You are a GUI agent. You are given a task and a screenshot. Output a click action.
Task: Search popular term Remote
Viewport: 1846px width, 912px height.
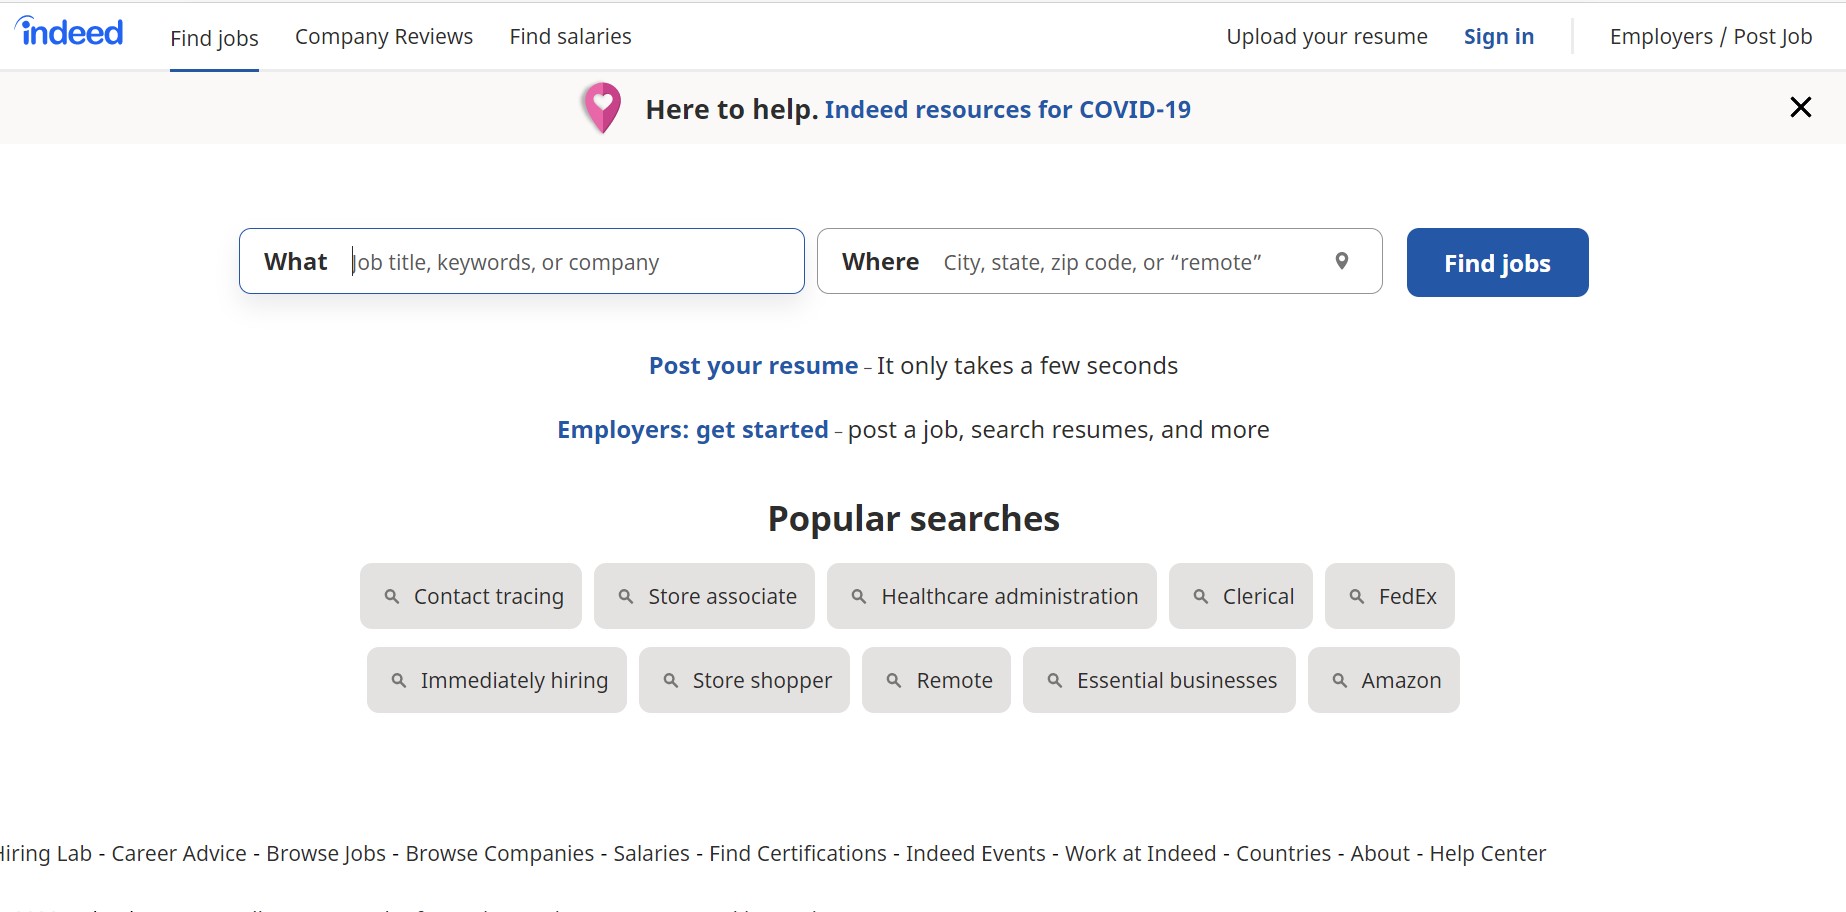click(x=936, y=680)
